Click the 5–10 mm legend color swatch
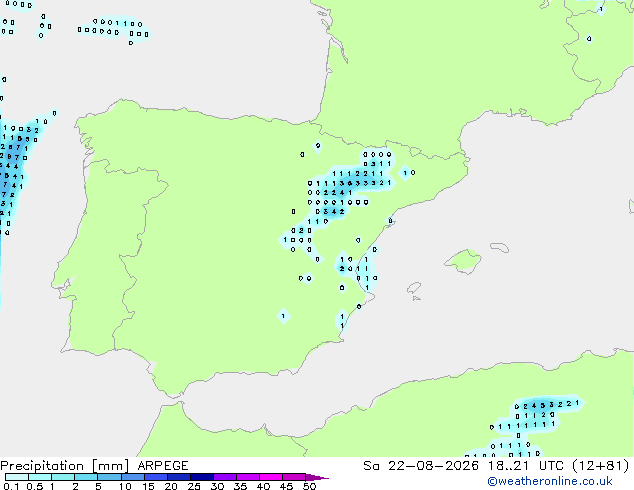This screenshot has width=634, height=490. 109,477
